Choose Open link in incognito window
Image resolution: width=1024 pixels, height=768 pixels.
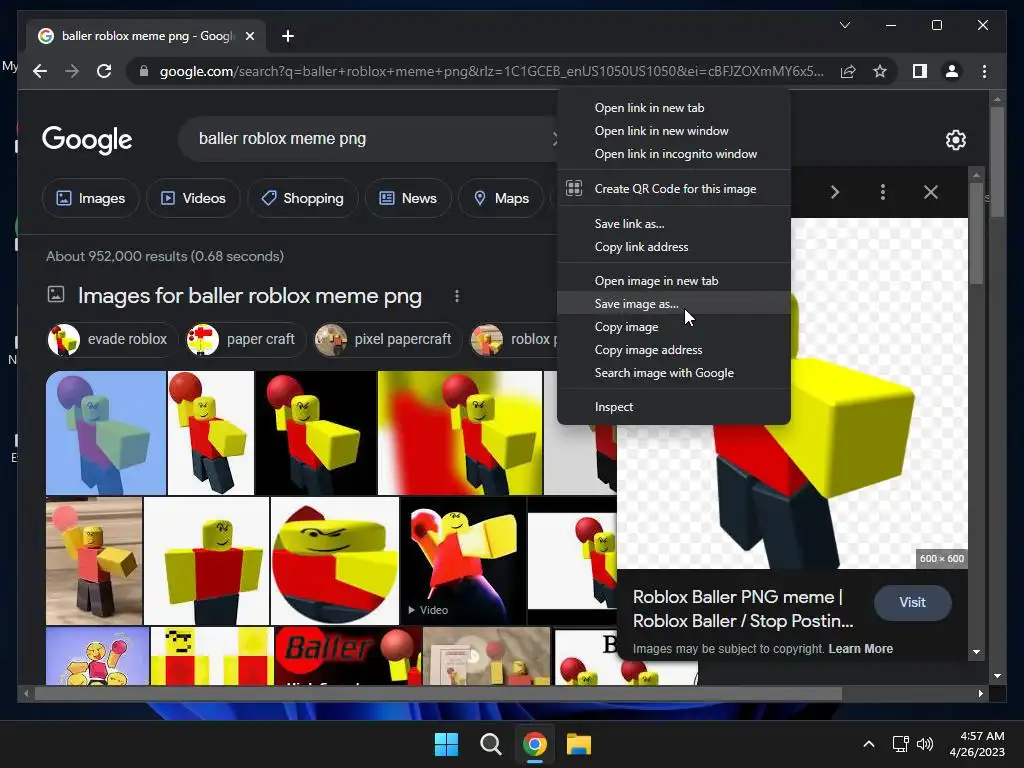674,154
